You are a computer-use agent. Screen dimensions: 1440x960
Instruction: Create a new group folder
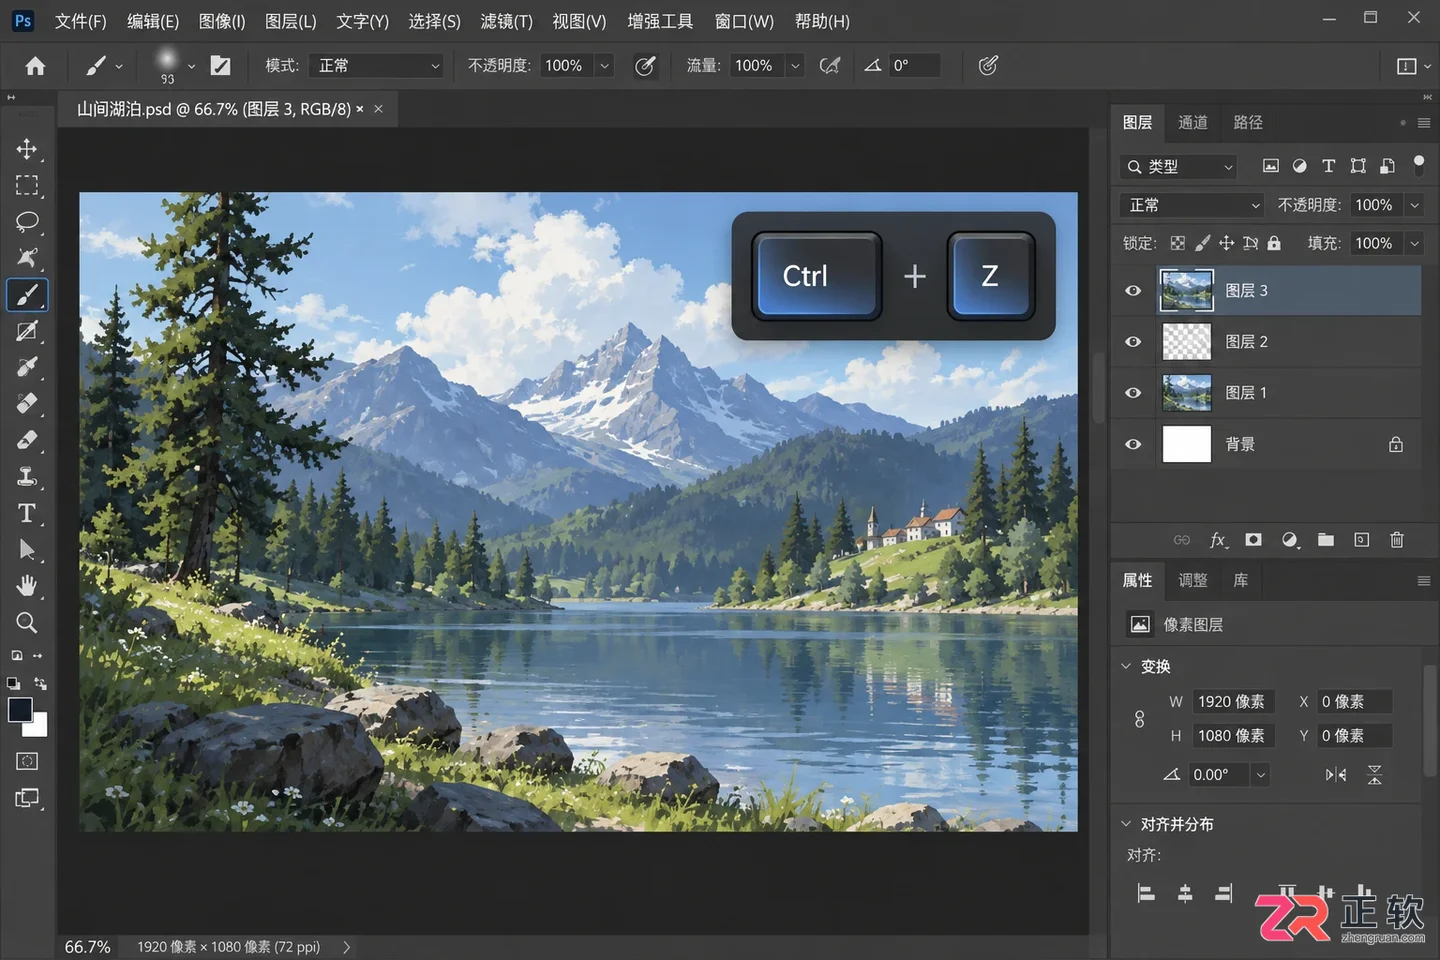(1326, 540)
